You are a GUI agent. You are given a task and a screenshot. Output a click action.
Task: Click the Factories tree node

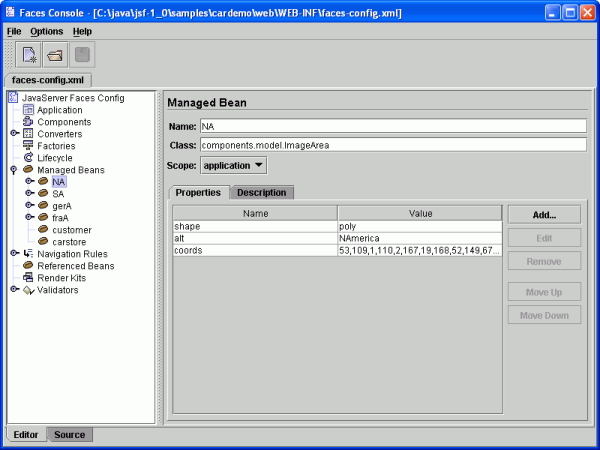coord(61,146)
